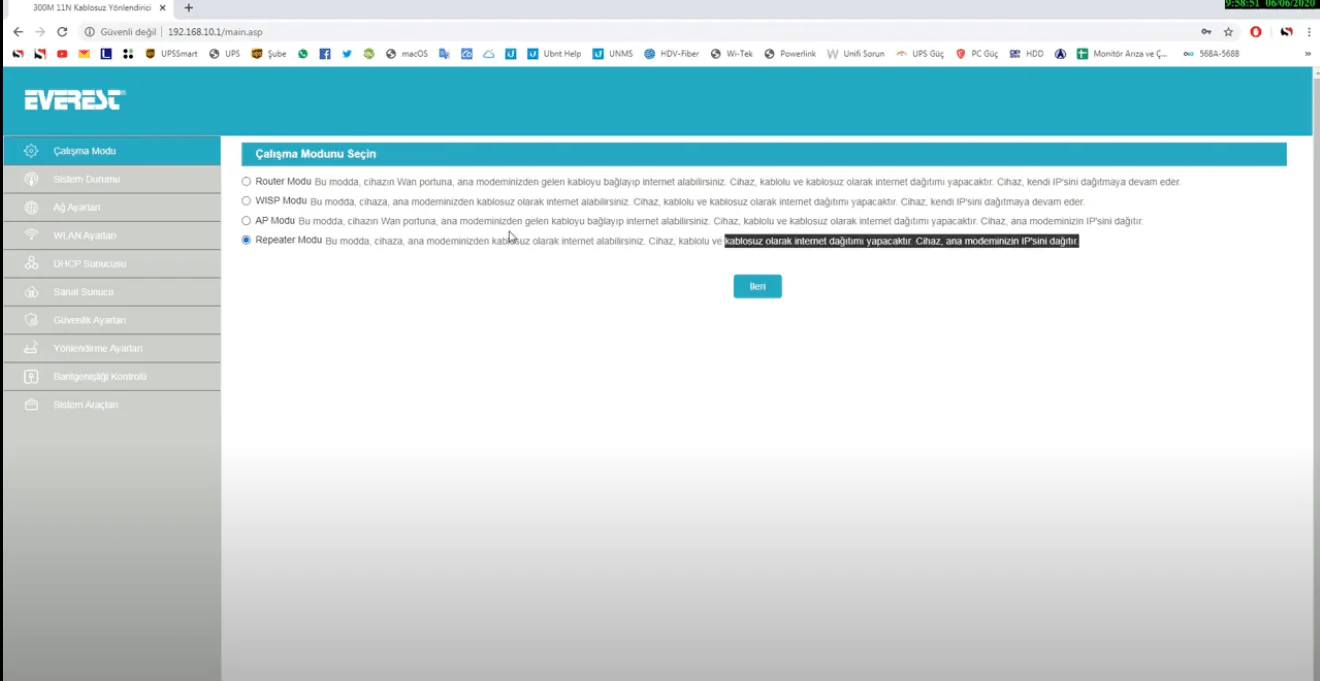Select the Router Modu radio button
Screen dimensions: 1320x681
coord(246,182)
